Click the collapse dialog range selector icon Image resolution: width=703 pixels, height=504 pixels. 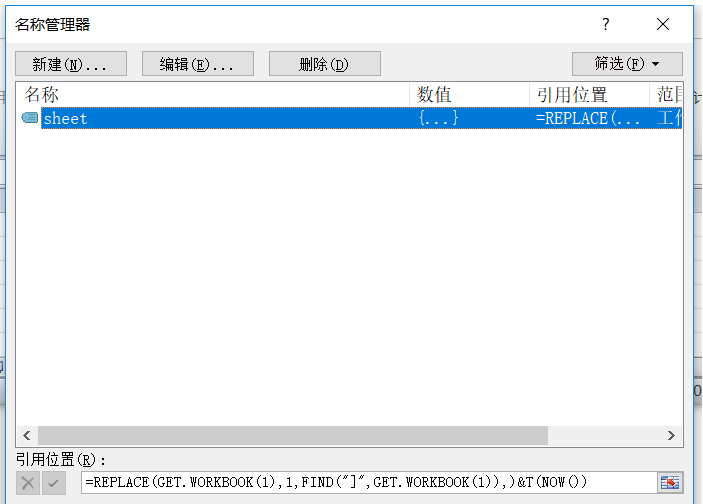pos(670,482)
